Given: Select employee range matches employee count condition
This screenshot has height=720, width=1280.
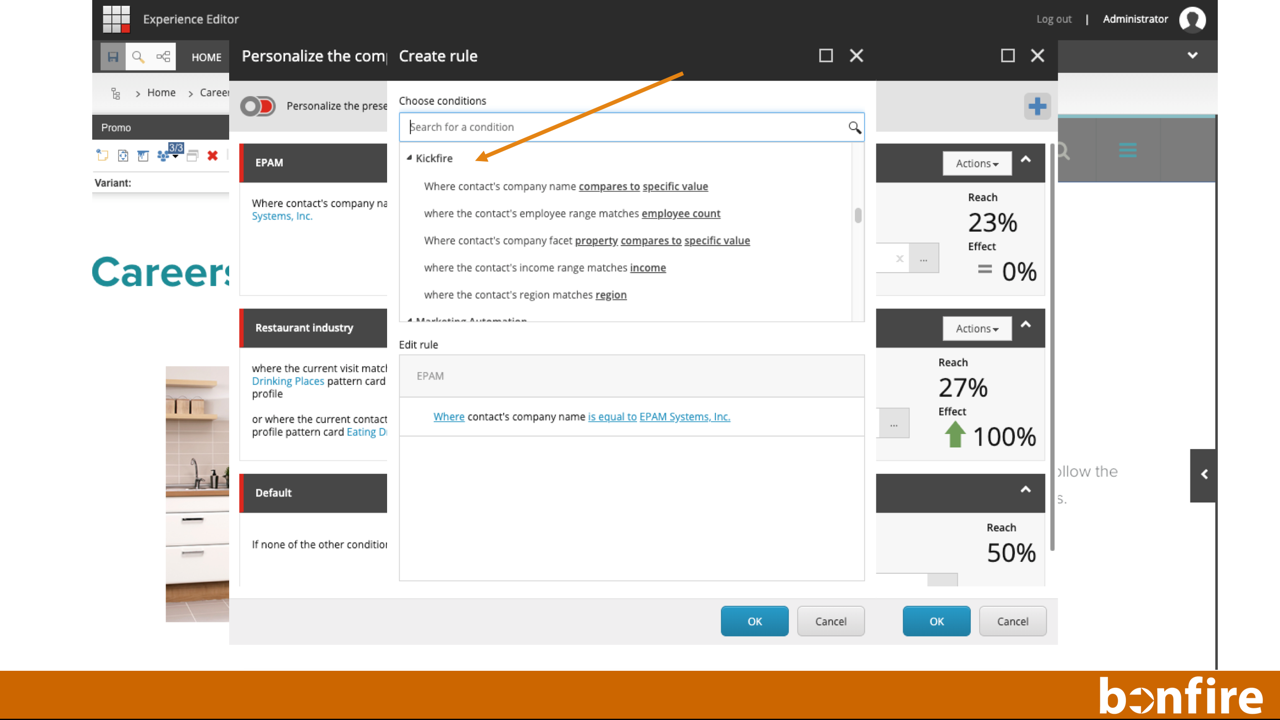Looking at the screenshot, I should (x=572, y=213).
